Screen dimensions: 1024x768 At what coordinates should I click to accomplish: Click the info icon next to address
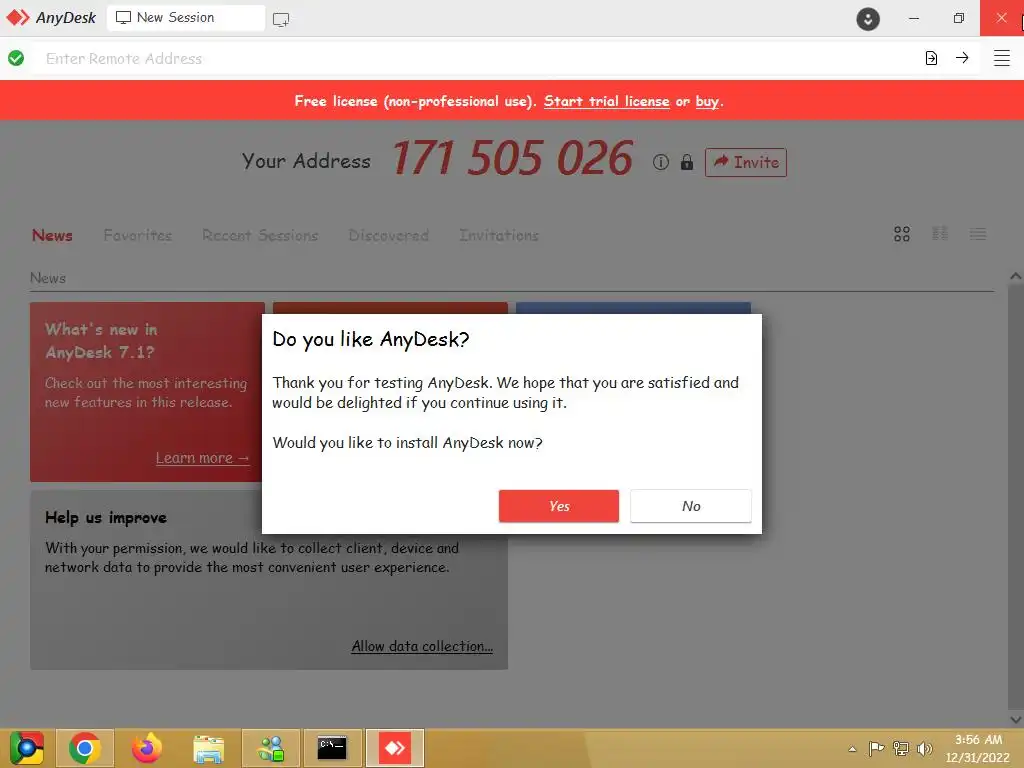[x=661, y=162]
